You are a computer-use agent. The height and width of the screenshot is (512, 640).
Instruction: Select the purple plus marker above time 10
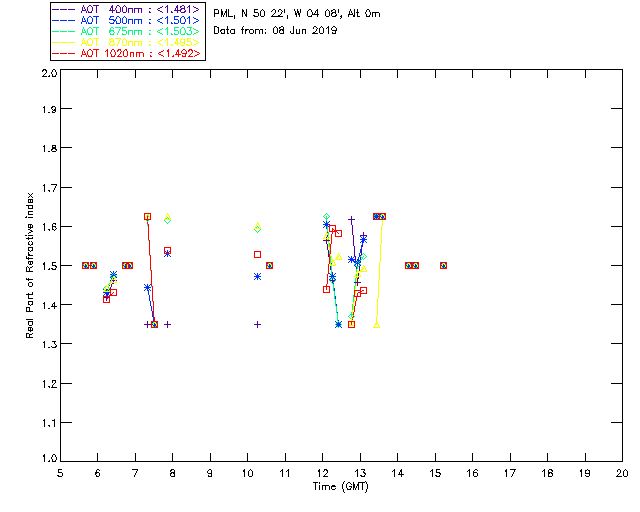pyautogui.click(x=257, y=325)
